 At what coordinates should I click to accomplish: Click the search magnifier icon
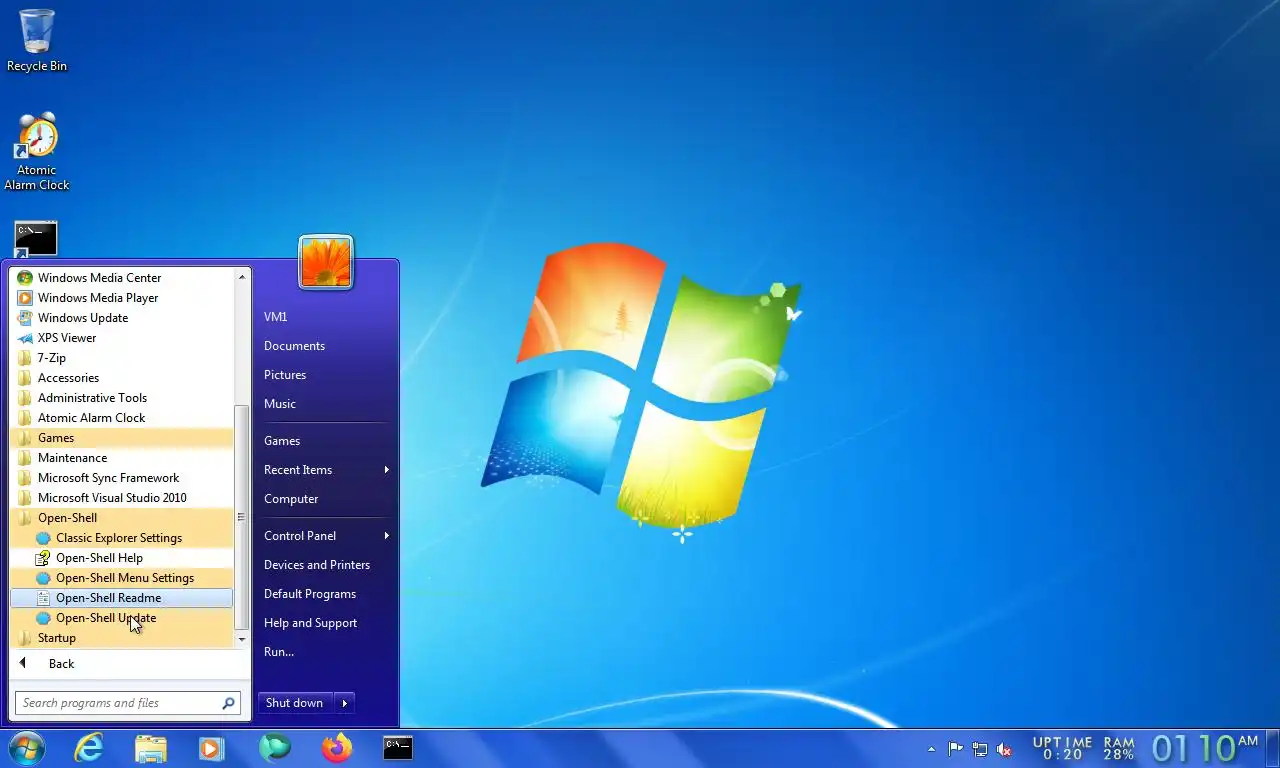(228, 703)
